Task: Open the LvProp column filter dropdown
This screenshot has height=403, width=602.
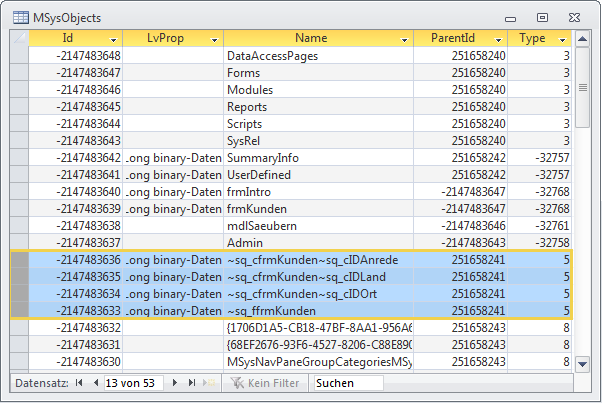Action: pos(214,39)
